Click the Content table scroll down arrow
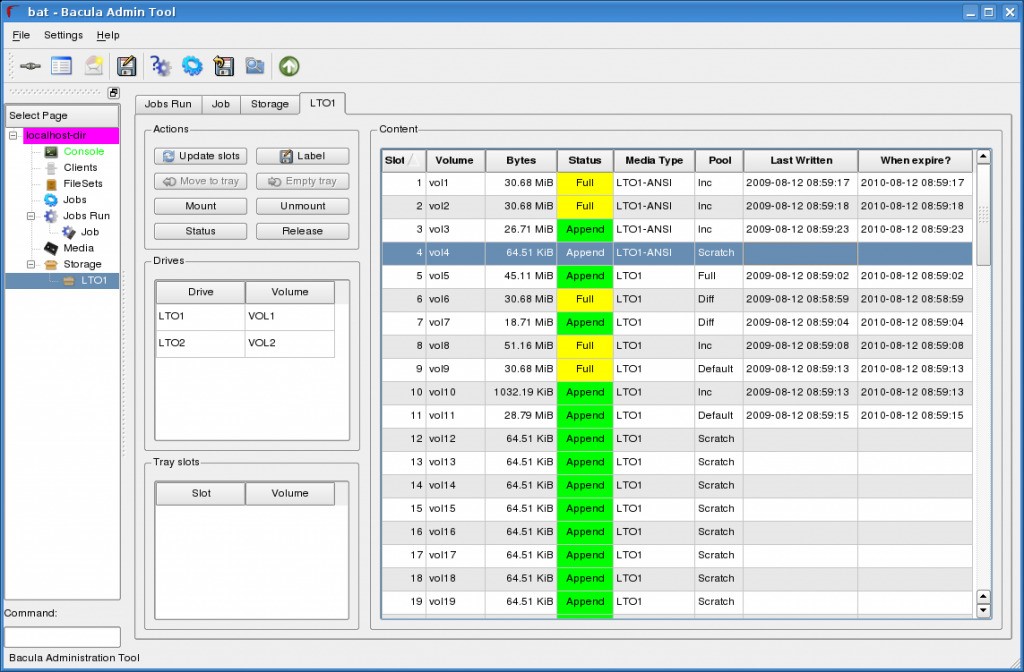This screenshot has height=672, width=1024. coord(983,610)
